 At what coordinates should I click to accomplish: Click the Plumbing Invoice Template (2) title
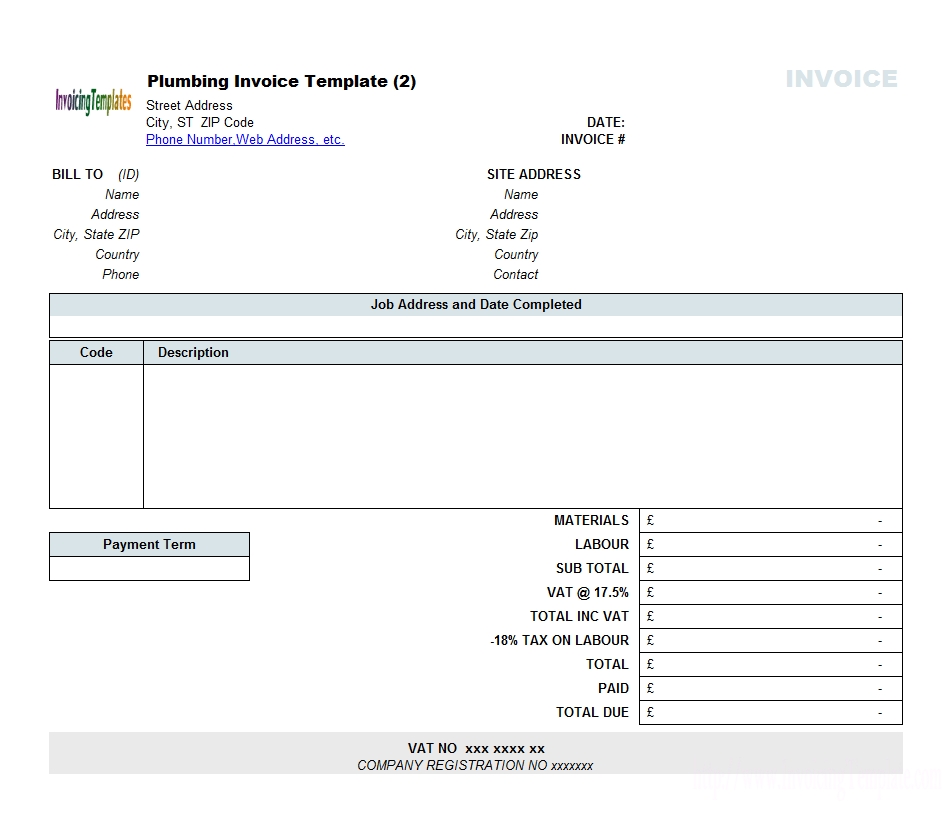click(x=281, y=81)
